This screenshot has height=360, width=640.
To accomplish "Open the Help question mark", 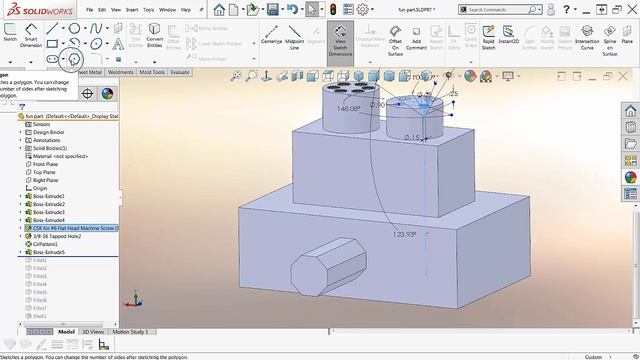I will coord(566,9).
